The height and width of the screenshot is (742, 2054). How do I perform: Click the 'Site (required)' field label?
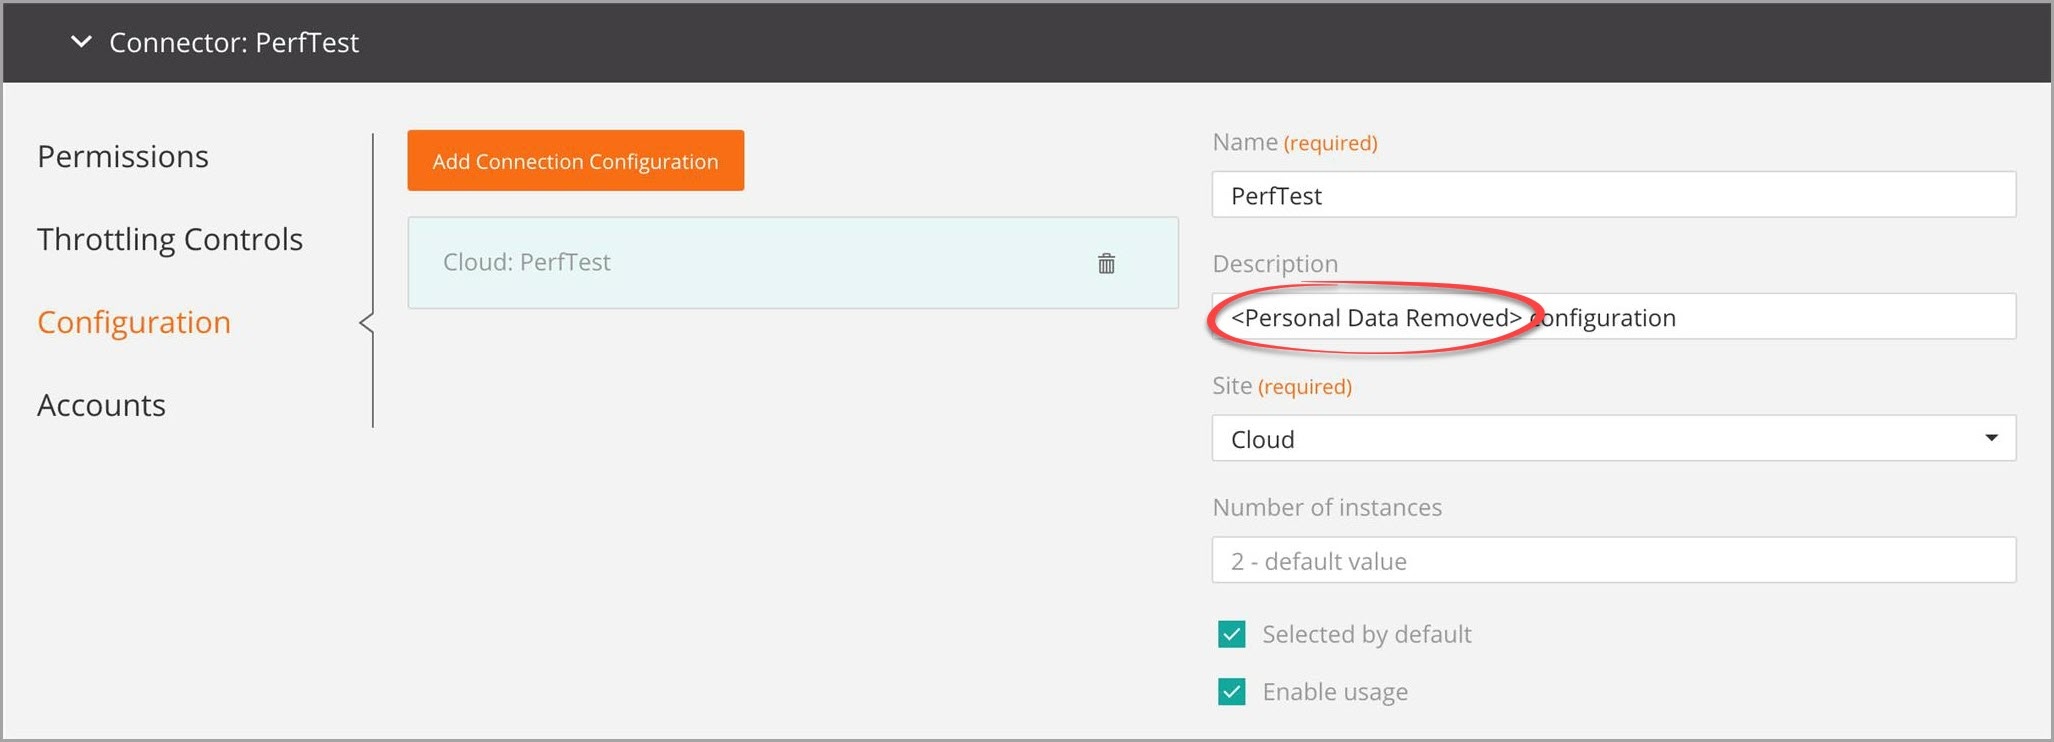coord(1281,386)
